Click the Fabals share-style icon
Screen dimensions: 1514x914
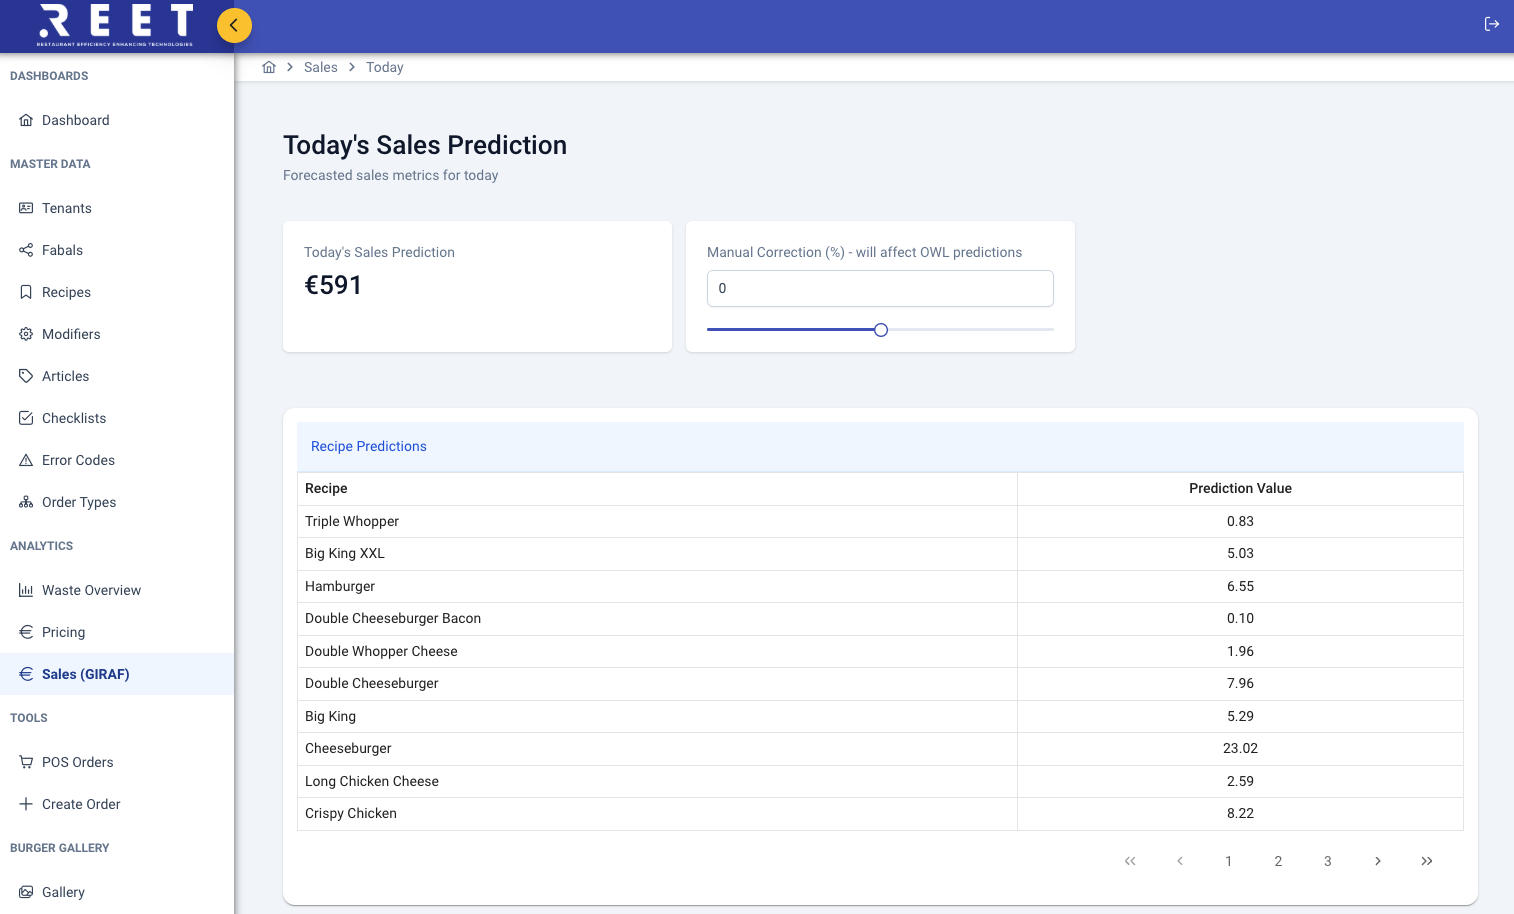coord(26,250)
